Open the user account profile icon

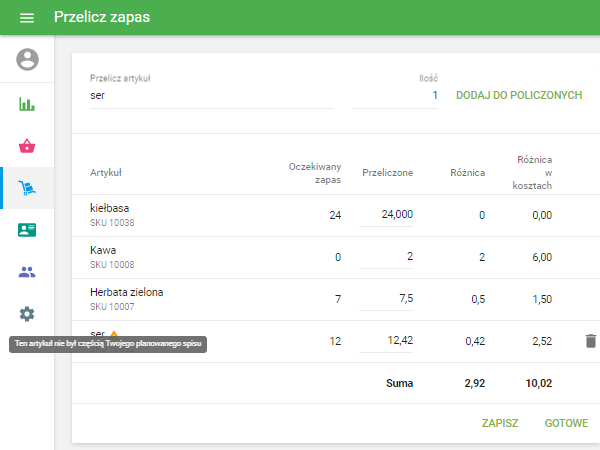[27, 59]
